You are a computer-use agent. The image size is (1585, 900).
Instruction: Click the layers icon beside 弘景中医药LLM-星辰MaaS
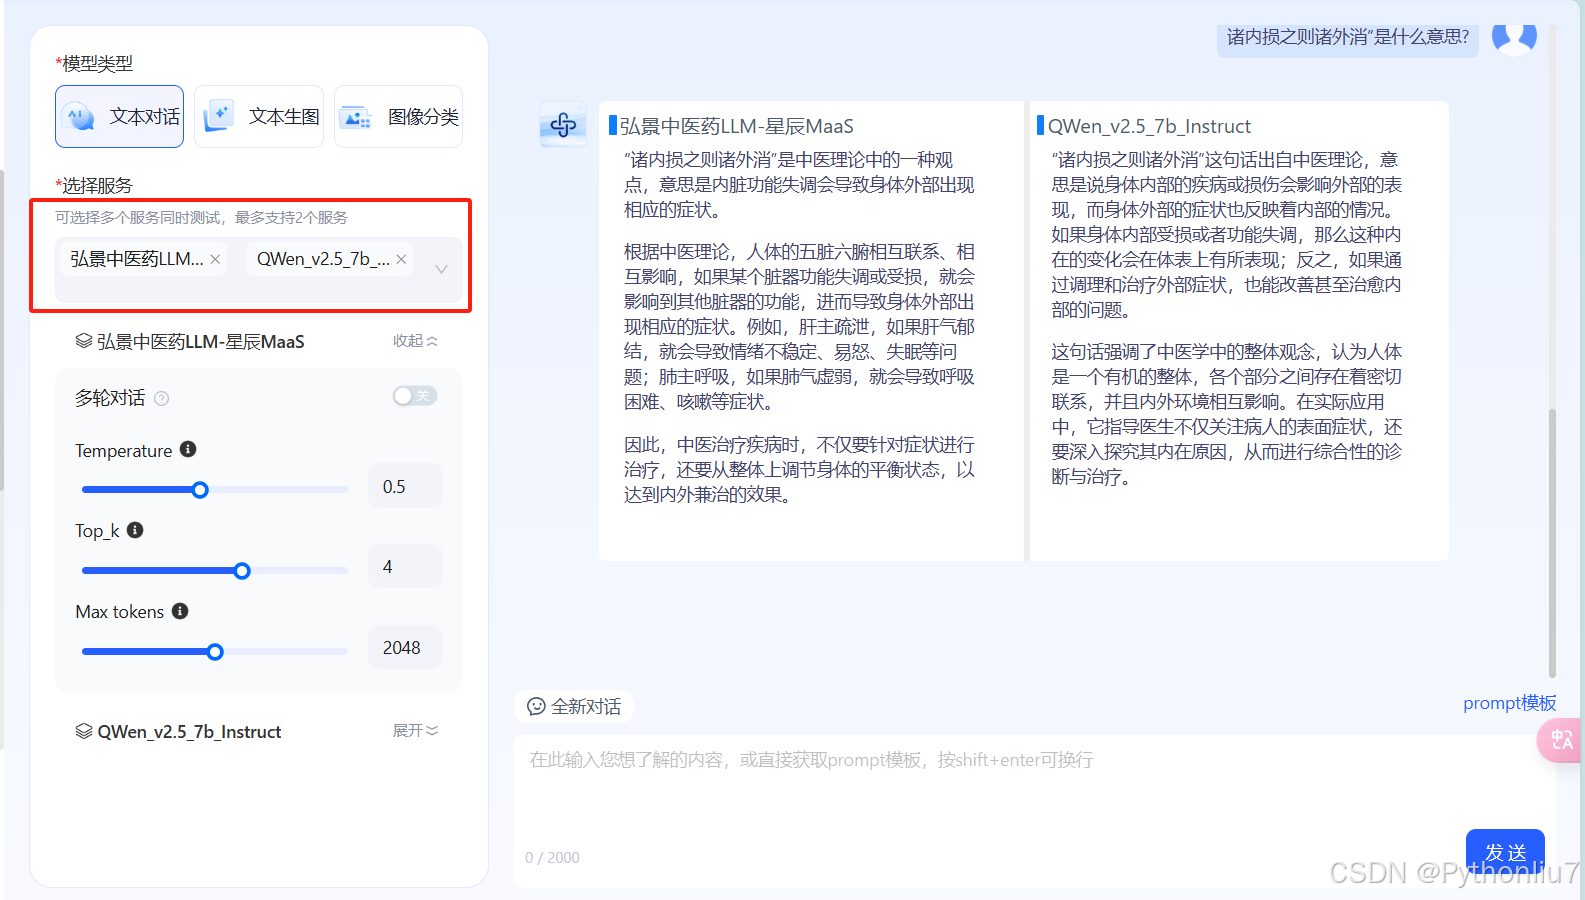(x=84, y=341)
